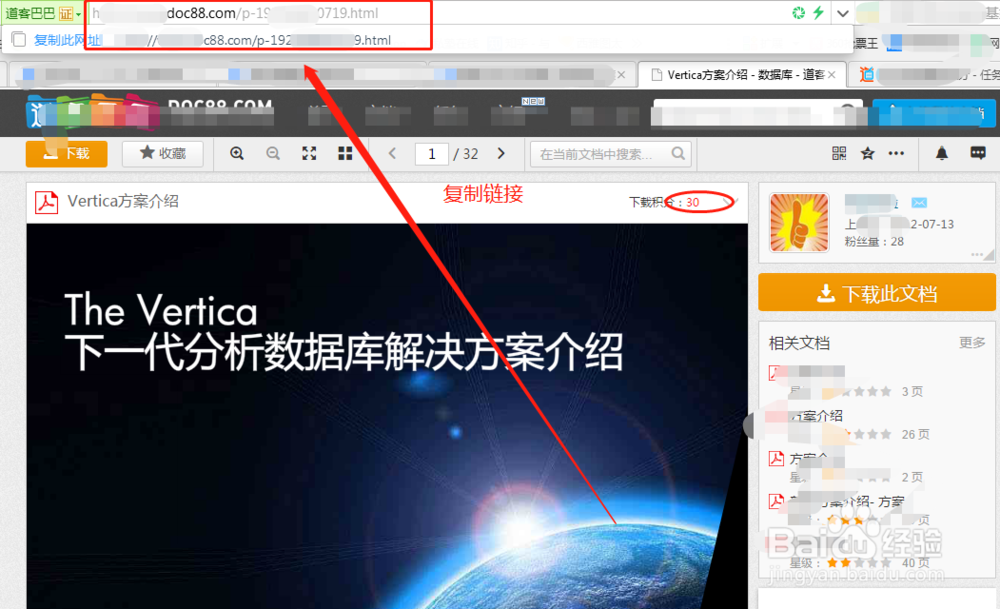This screenshot has width=1000, height=609.
Task: Toggle fullscreen view icon
Action: point(309,154)
